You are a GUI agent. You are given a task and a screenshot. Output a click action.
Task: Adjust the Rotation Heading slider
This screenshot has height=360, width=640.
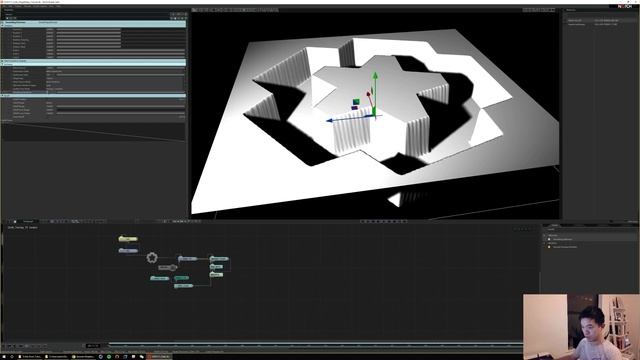(x=121, y=40)
